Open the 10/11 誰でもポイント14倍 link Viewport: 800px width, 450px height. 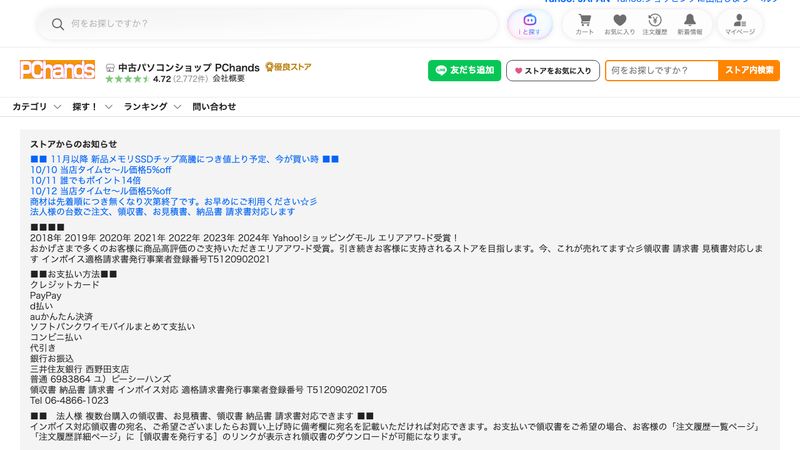click(x=85, y=180)
